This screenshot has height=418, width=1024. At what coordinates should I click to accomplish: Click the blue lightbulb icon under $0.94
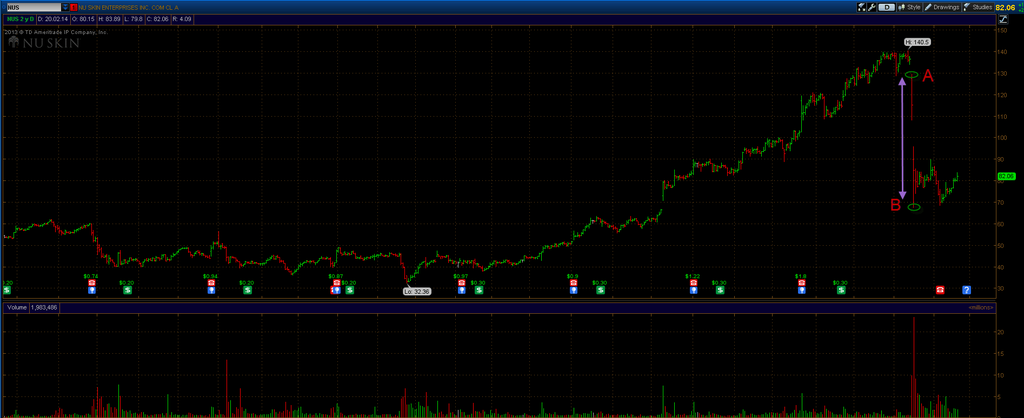[211, 290]
